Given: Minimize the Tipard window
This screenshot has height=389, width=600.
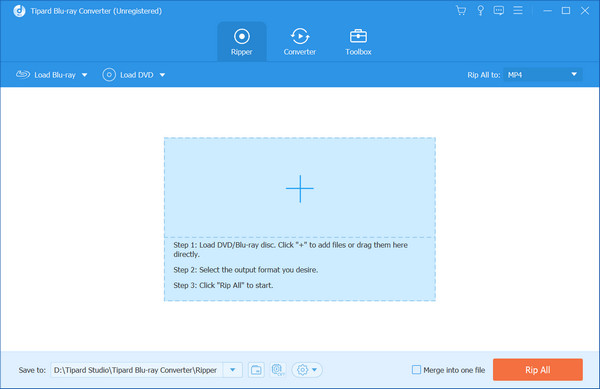Looking at the screenshot, I should tap(548, 11).
